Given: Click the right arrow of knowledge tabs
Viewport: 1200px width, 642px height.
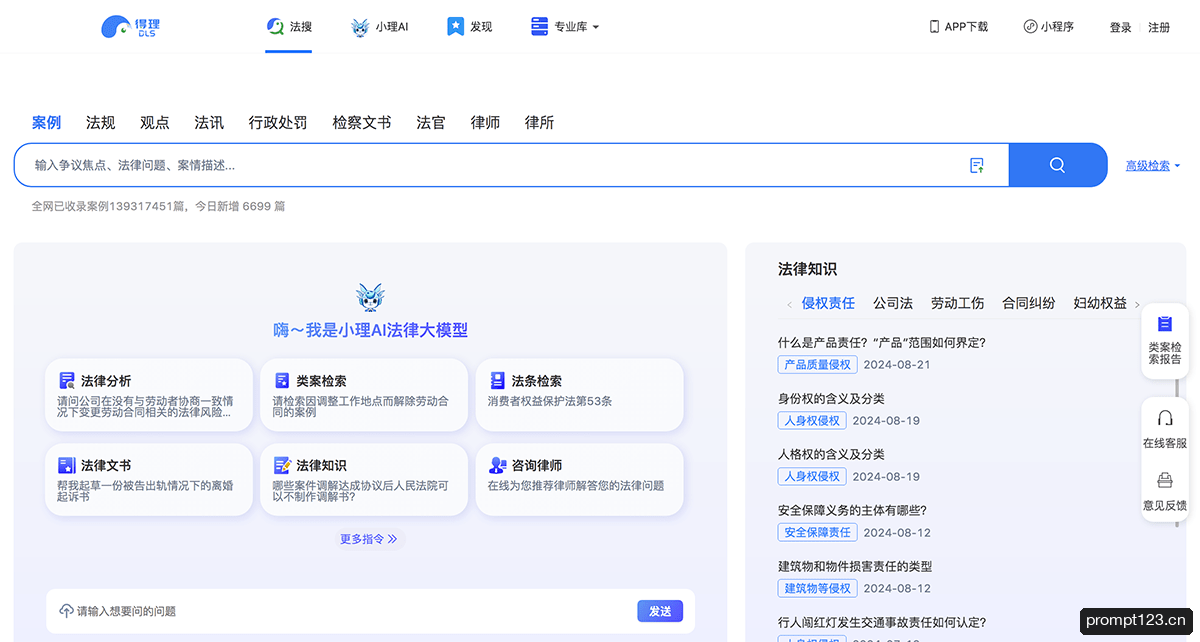Looking at the screenshot, I should [x=1137, y=304].
